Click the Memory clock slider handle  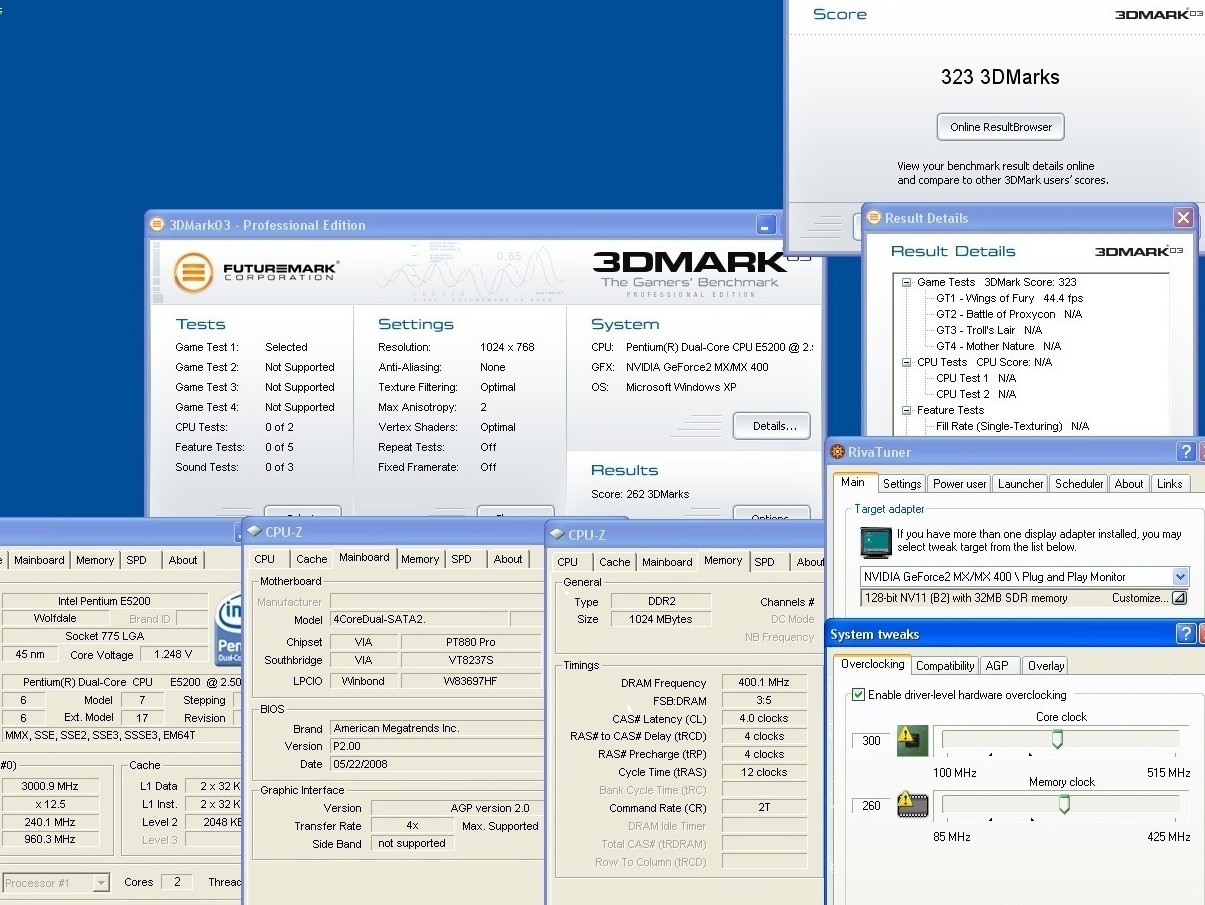1064,805
